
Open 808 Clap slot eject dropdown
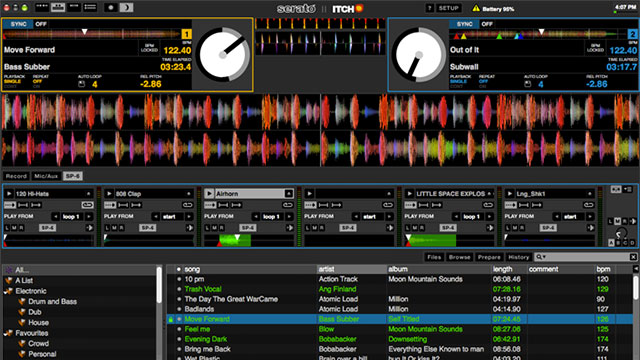(188, 193)
